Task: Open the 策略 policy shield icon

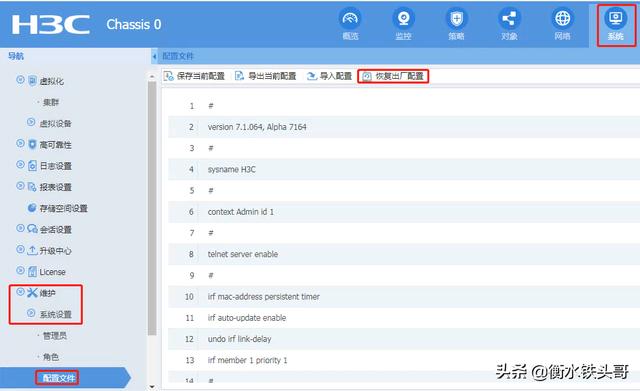Action: [x=456, y=18]
